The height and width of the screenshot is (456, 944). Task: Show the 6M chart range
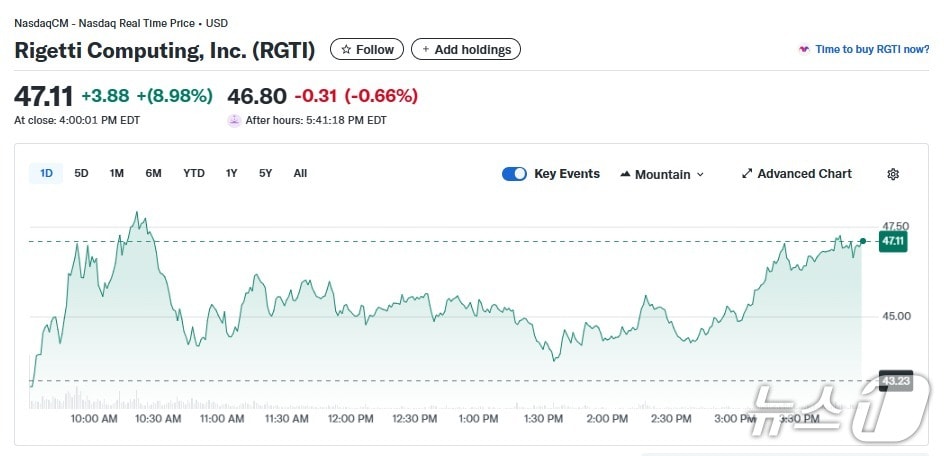pyautogui.click(x=153, y=173)
